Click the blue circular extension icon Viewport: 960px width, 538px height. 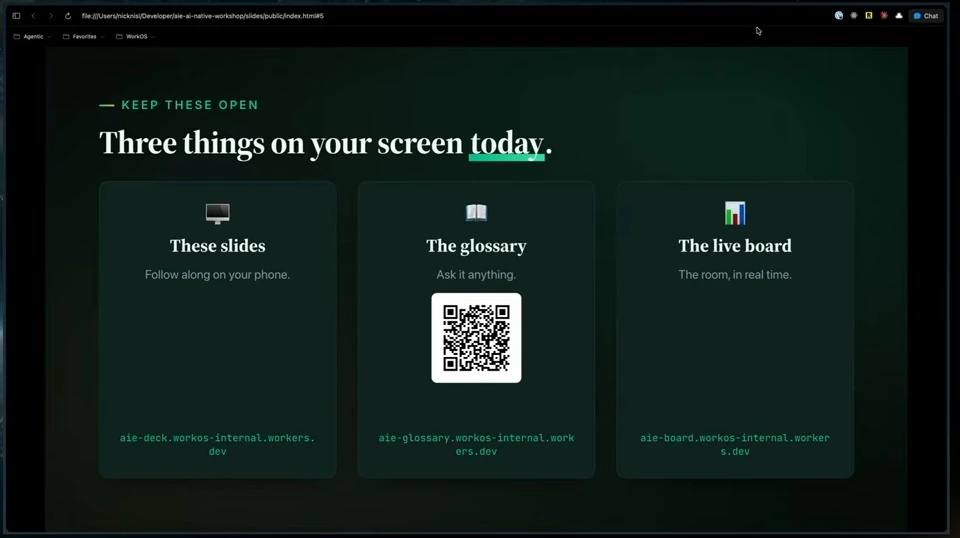pyautogui.click(x=839, y=16)
